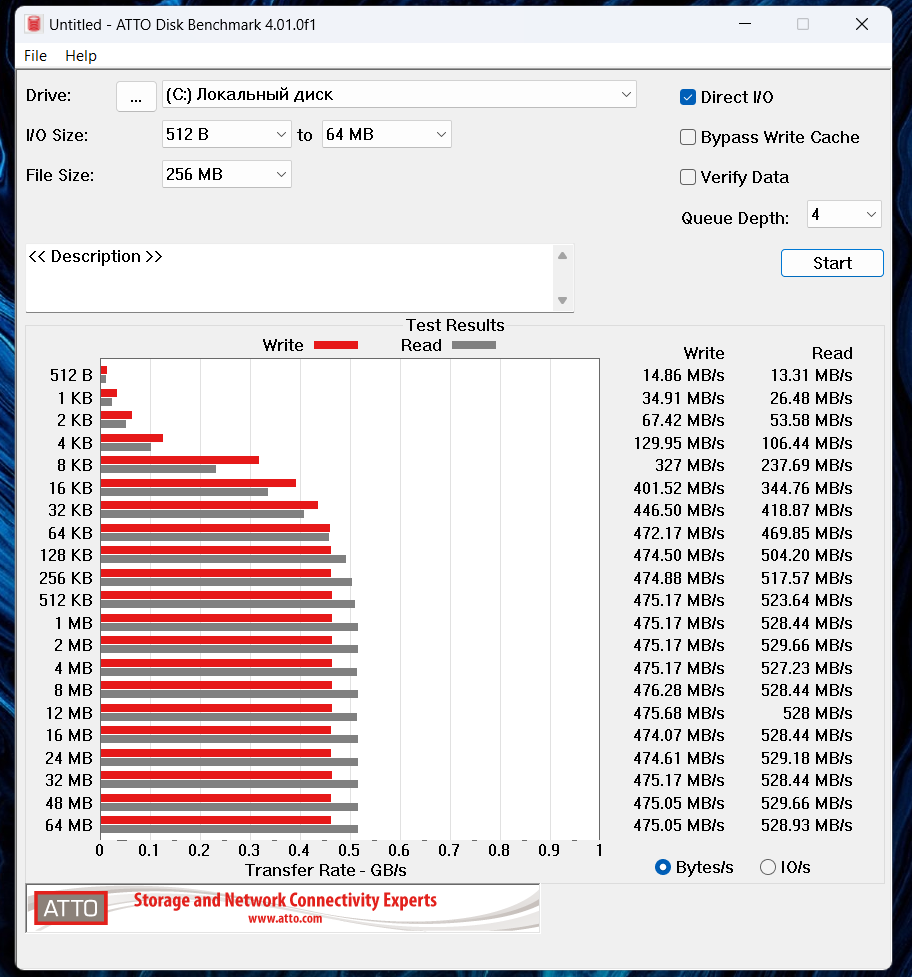Click the 4 KB row label
This screenshot has height=977, width=912.
[x=75, y=443]
